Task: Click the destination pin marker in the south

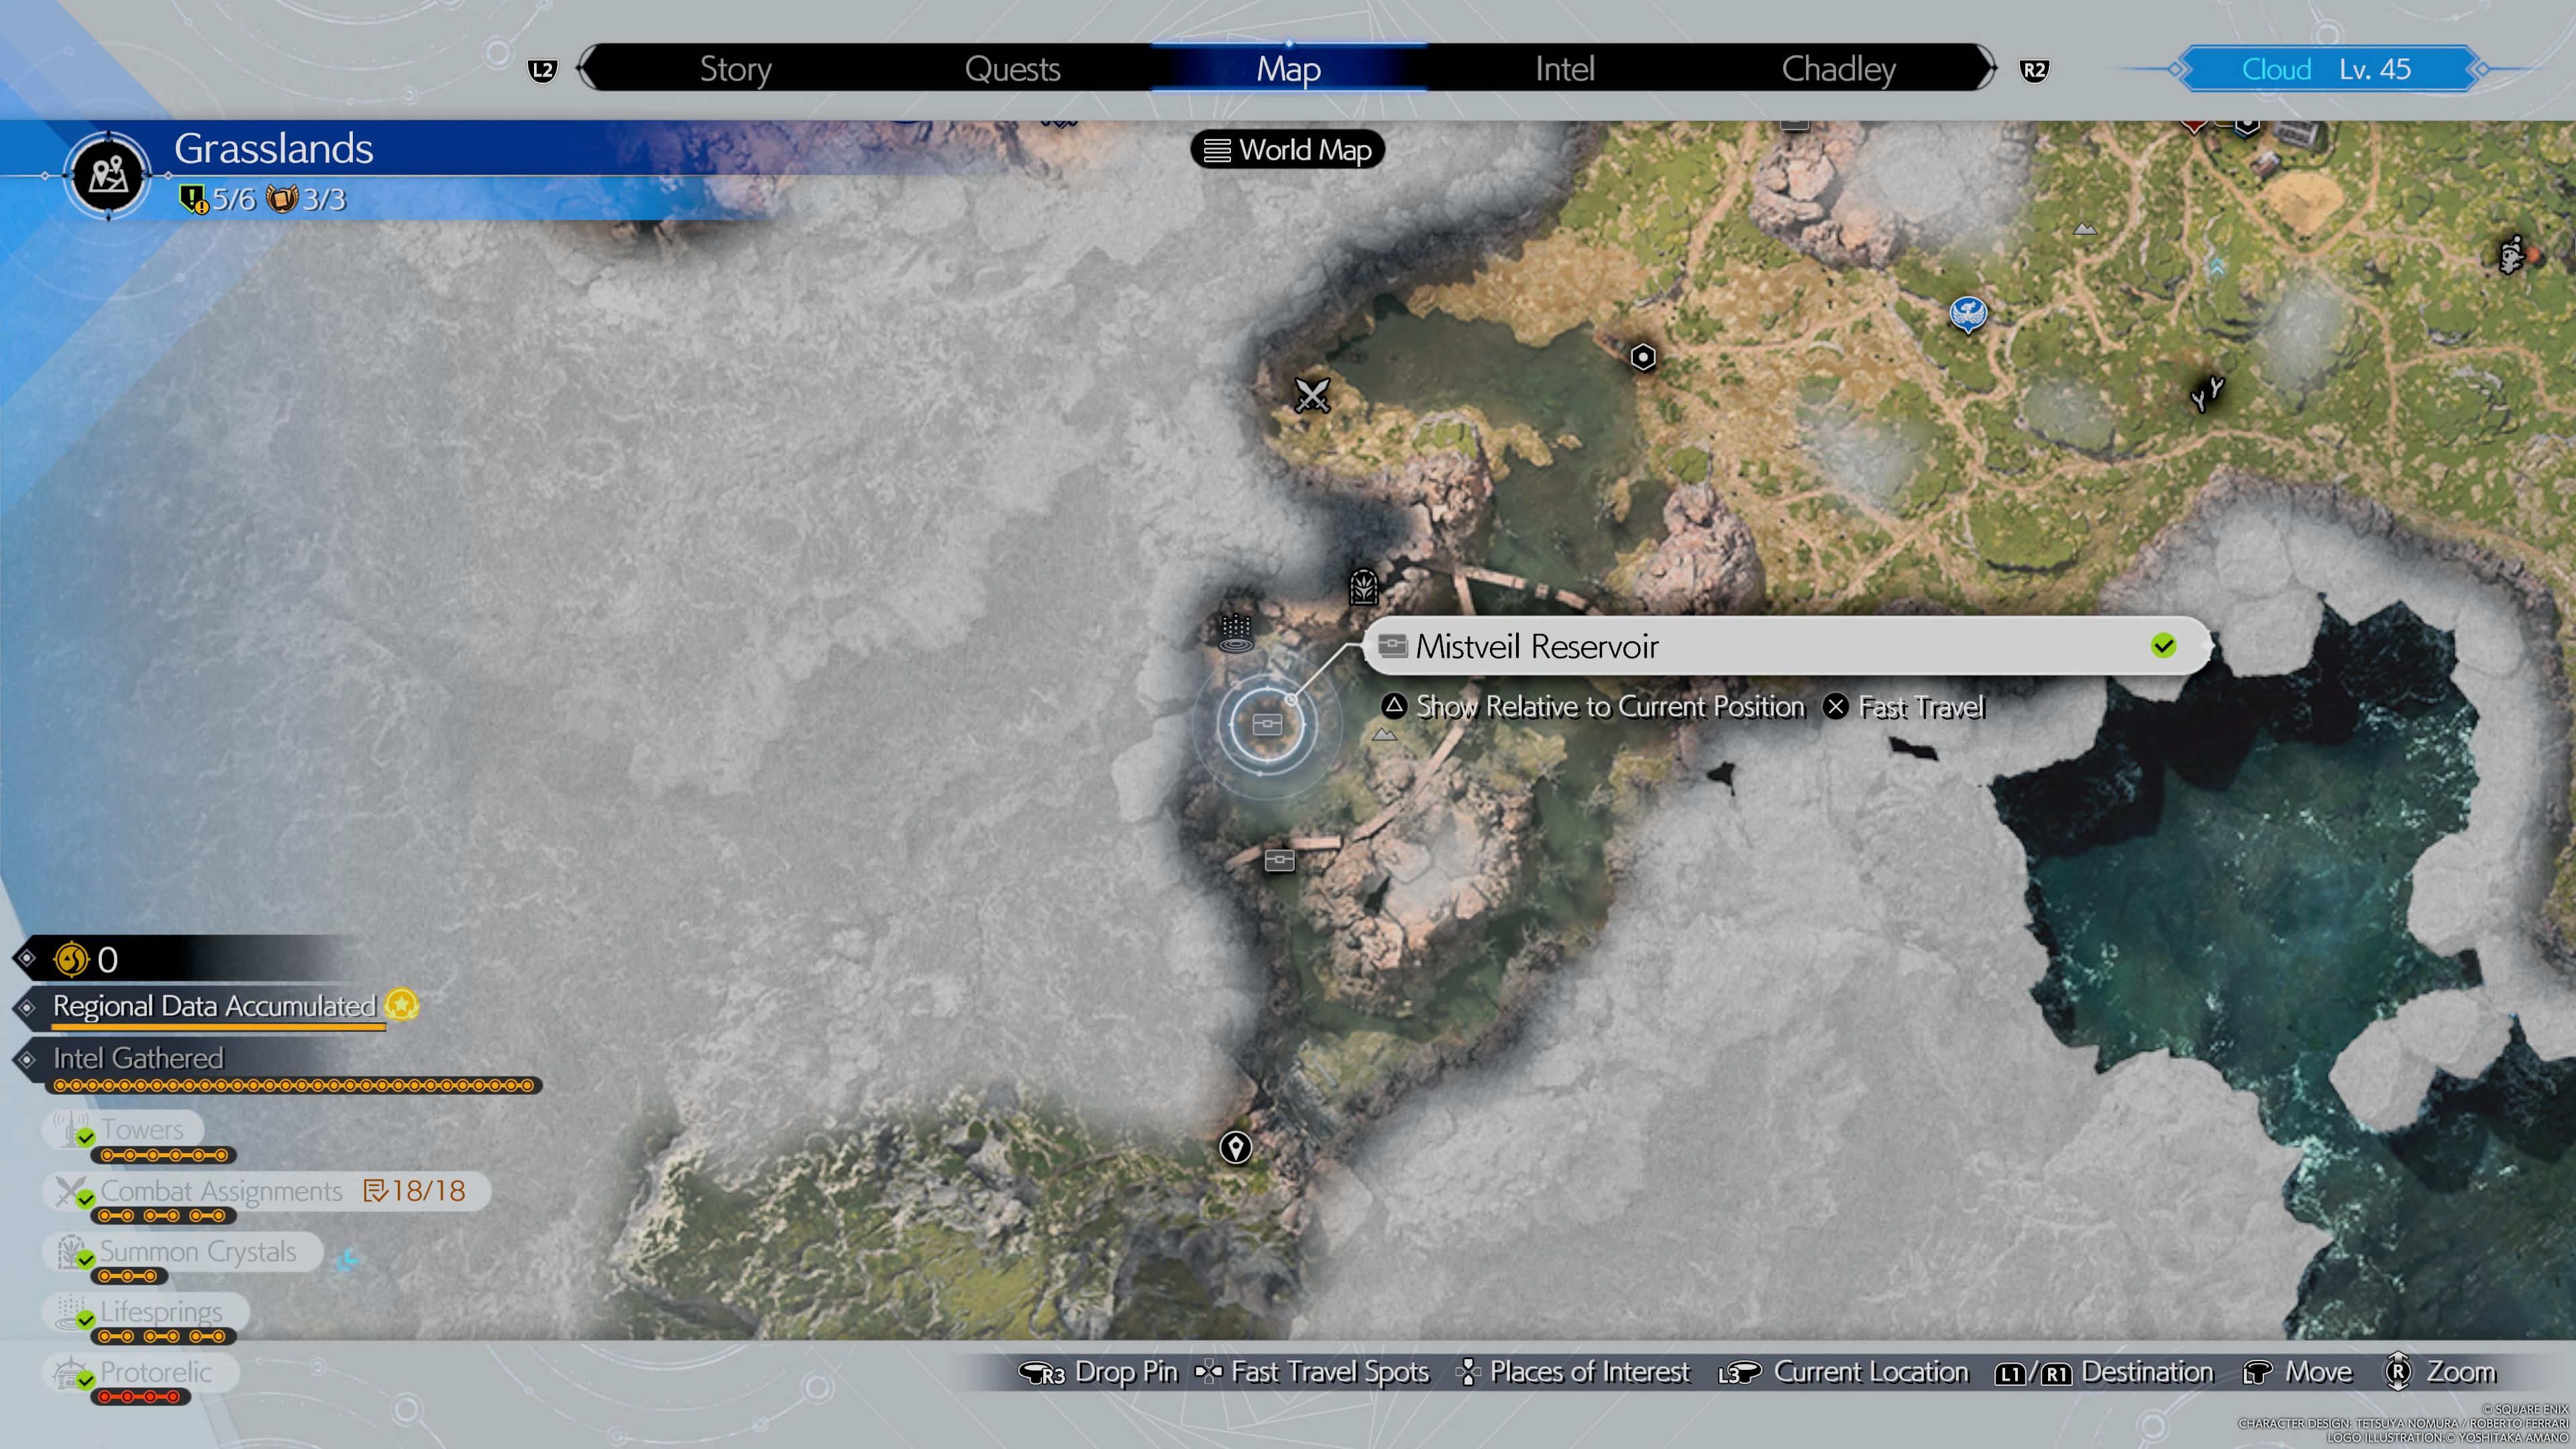Action: click(x=1235, y=1147)
